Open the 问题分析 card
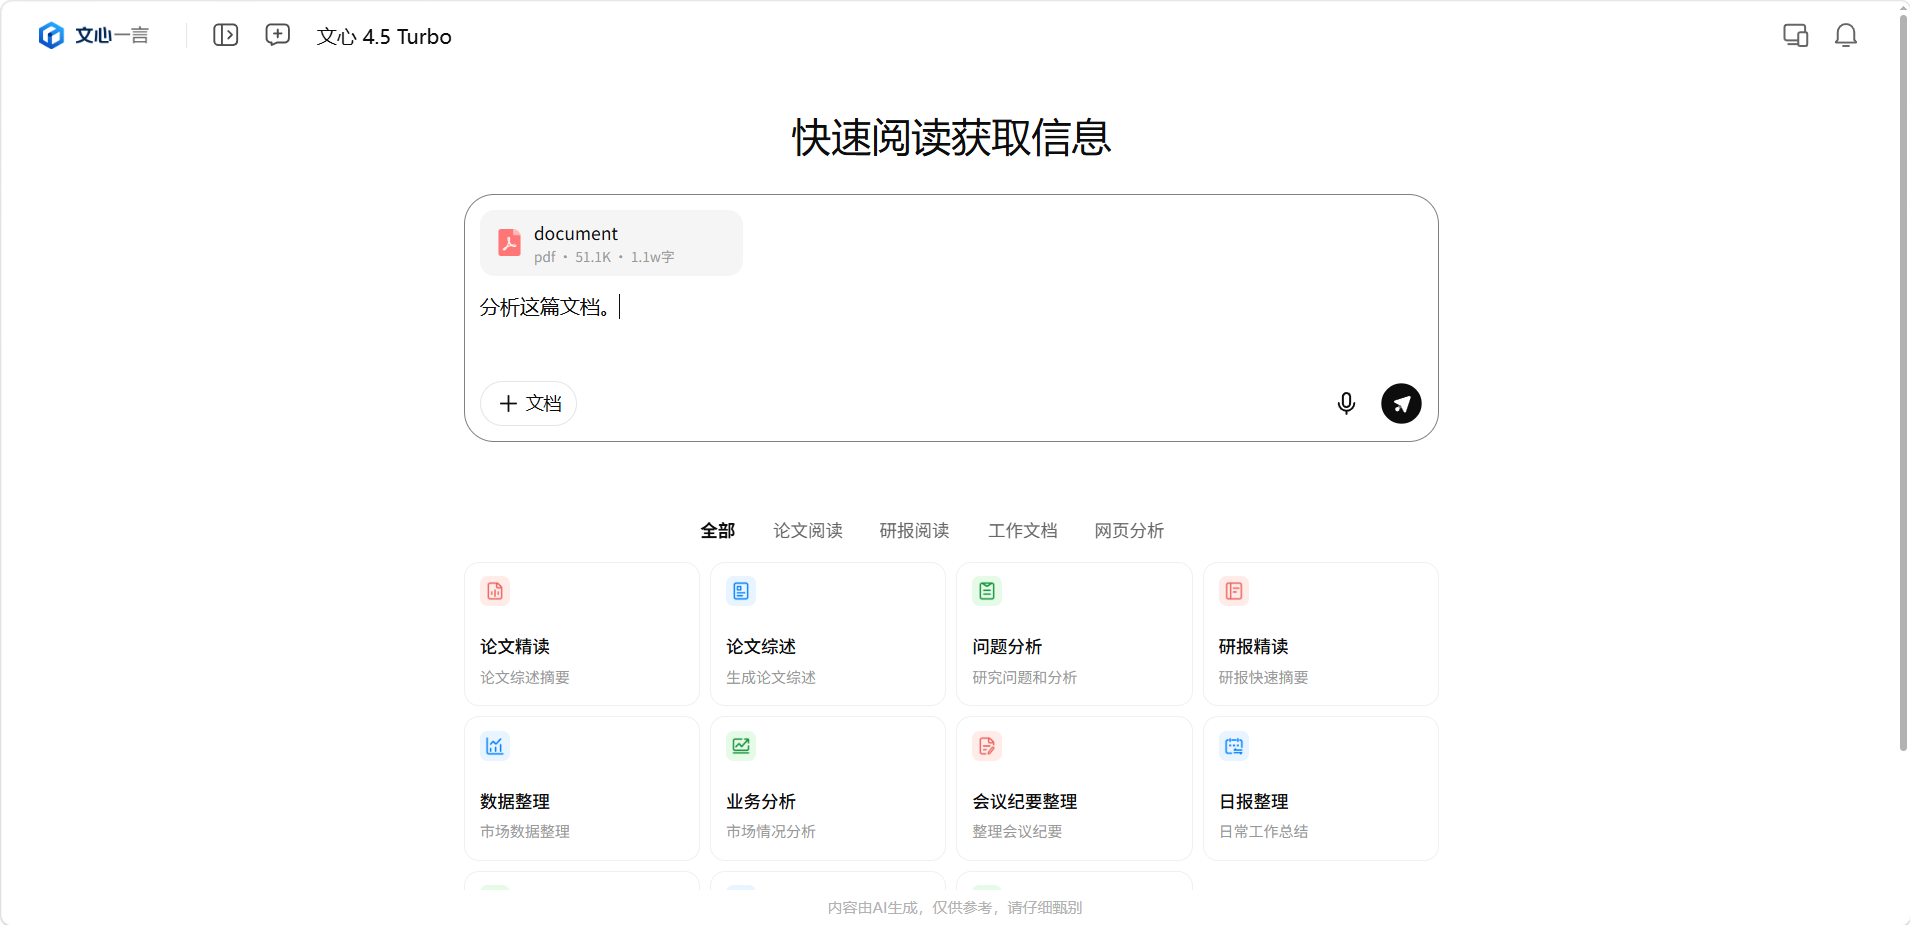This screenshot has height=925, width=1910. click(x=1074, y=634)
